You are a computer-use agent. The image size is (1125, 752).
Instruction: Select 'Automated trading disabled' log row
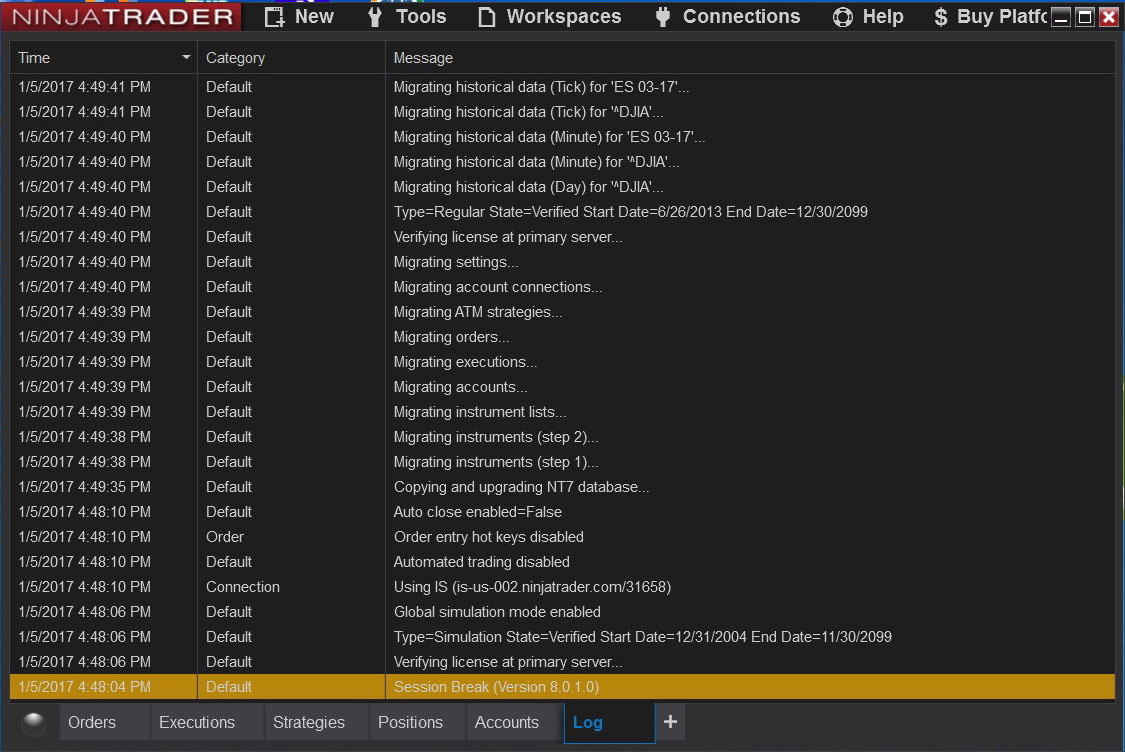click(562, 562)
